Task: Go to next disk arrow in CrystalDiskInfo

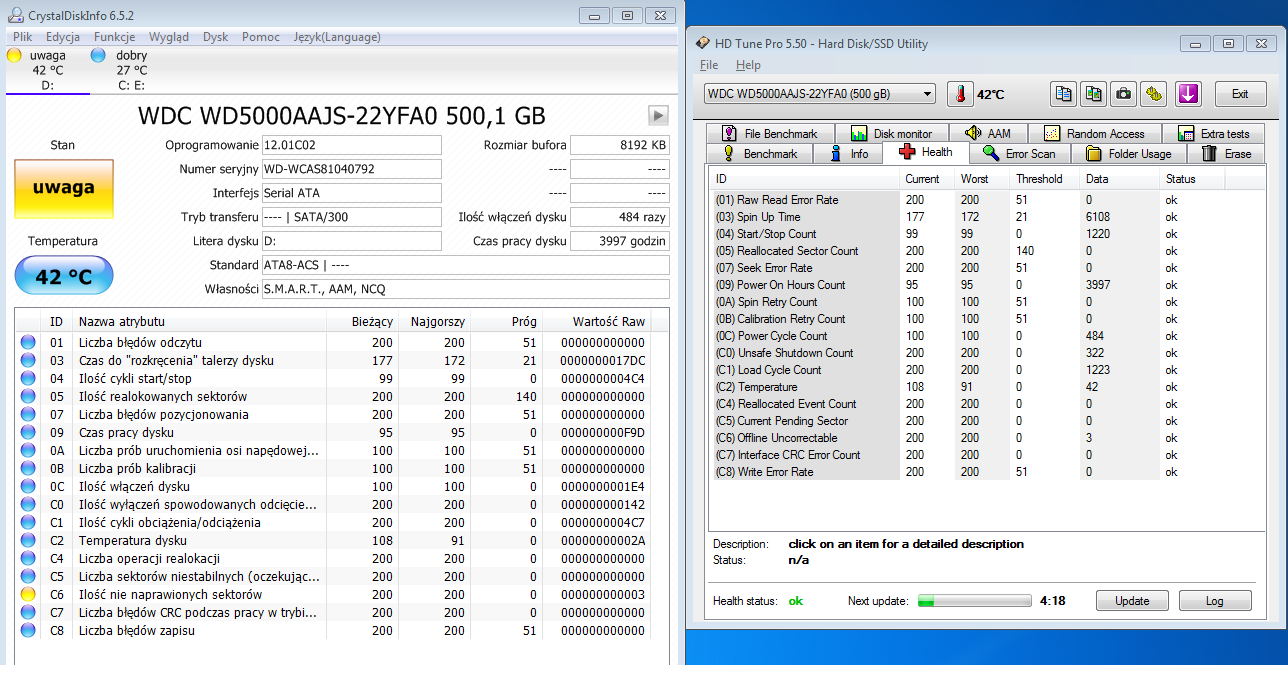Action: coord(658,115)
